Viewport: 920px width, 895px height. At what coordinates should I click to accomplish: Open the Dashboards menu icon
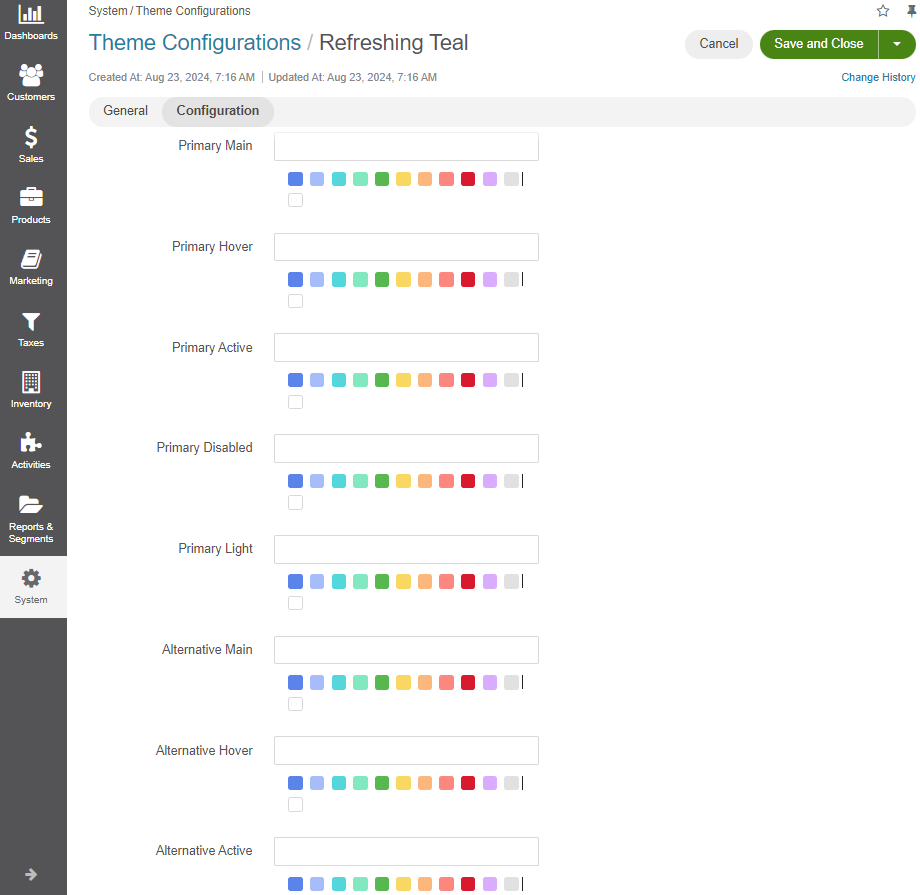(31, 14)
